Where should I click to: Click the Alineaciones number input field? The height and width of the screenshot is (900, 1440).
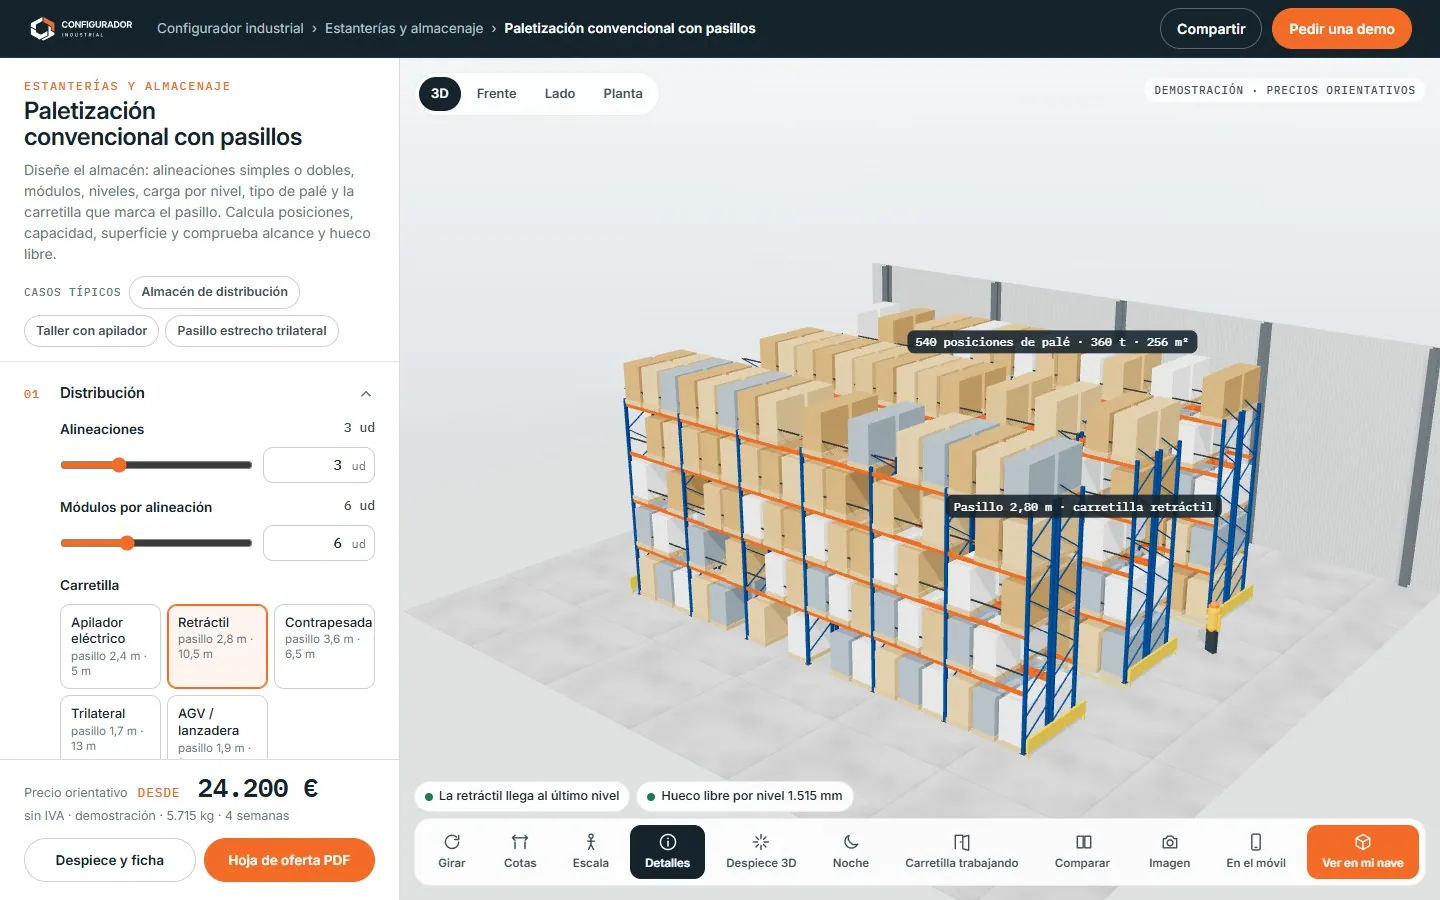319,465
